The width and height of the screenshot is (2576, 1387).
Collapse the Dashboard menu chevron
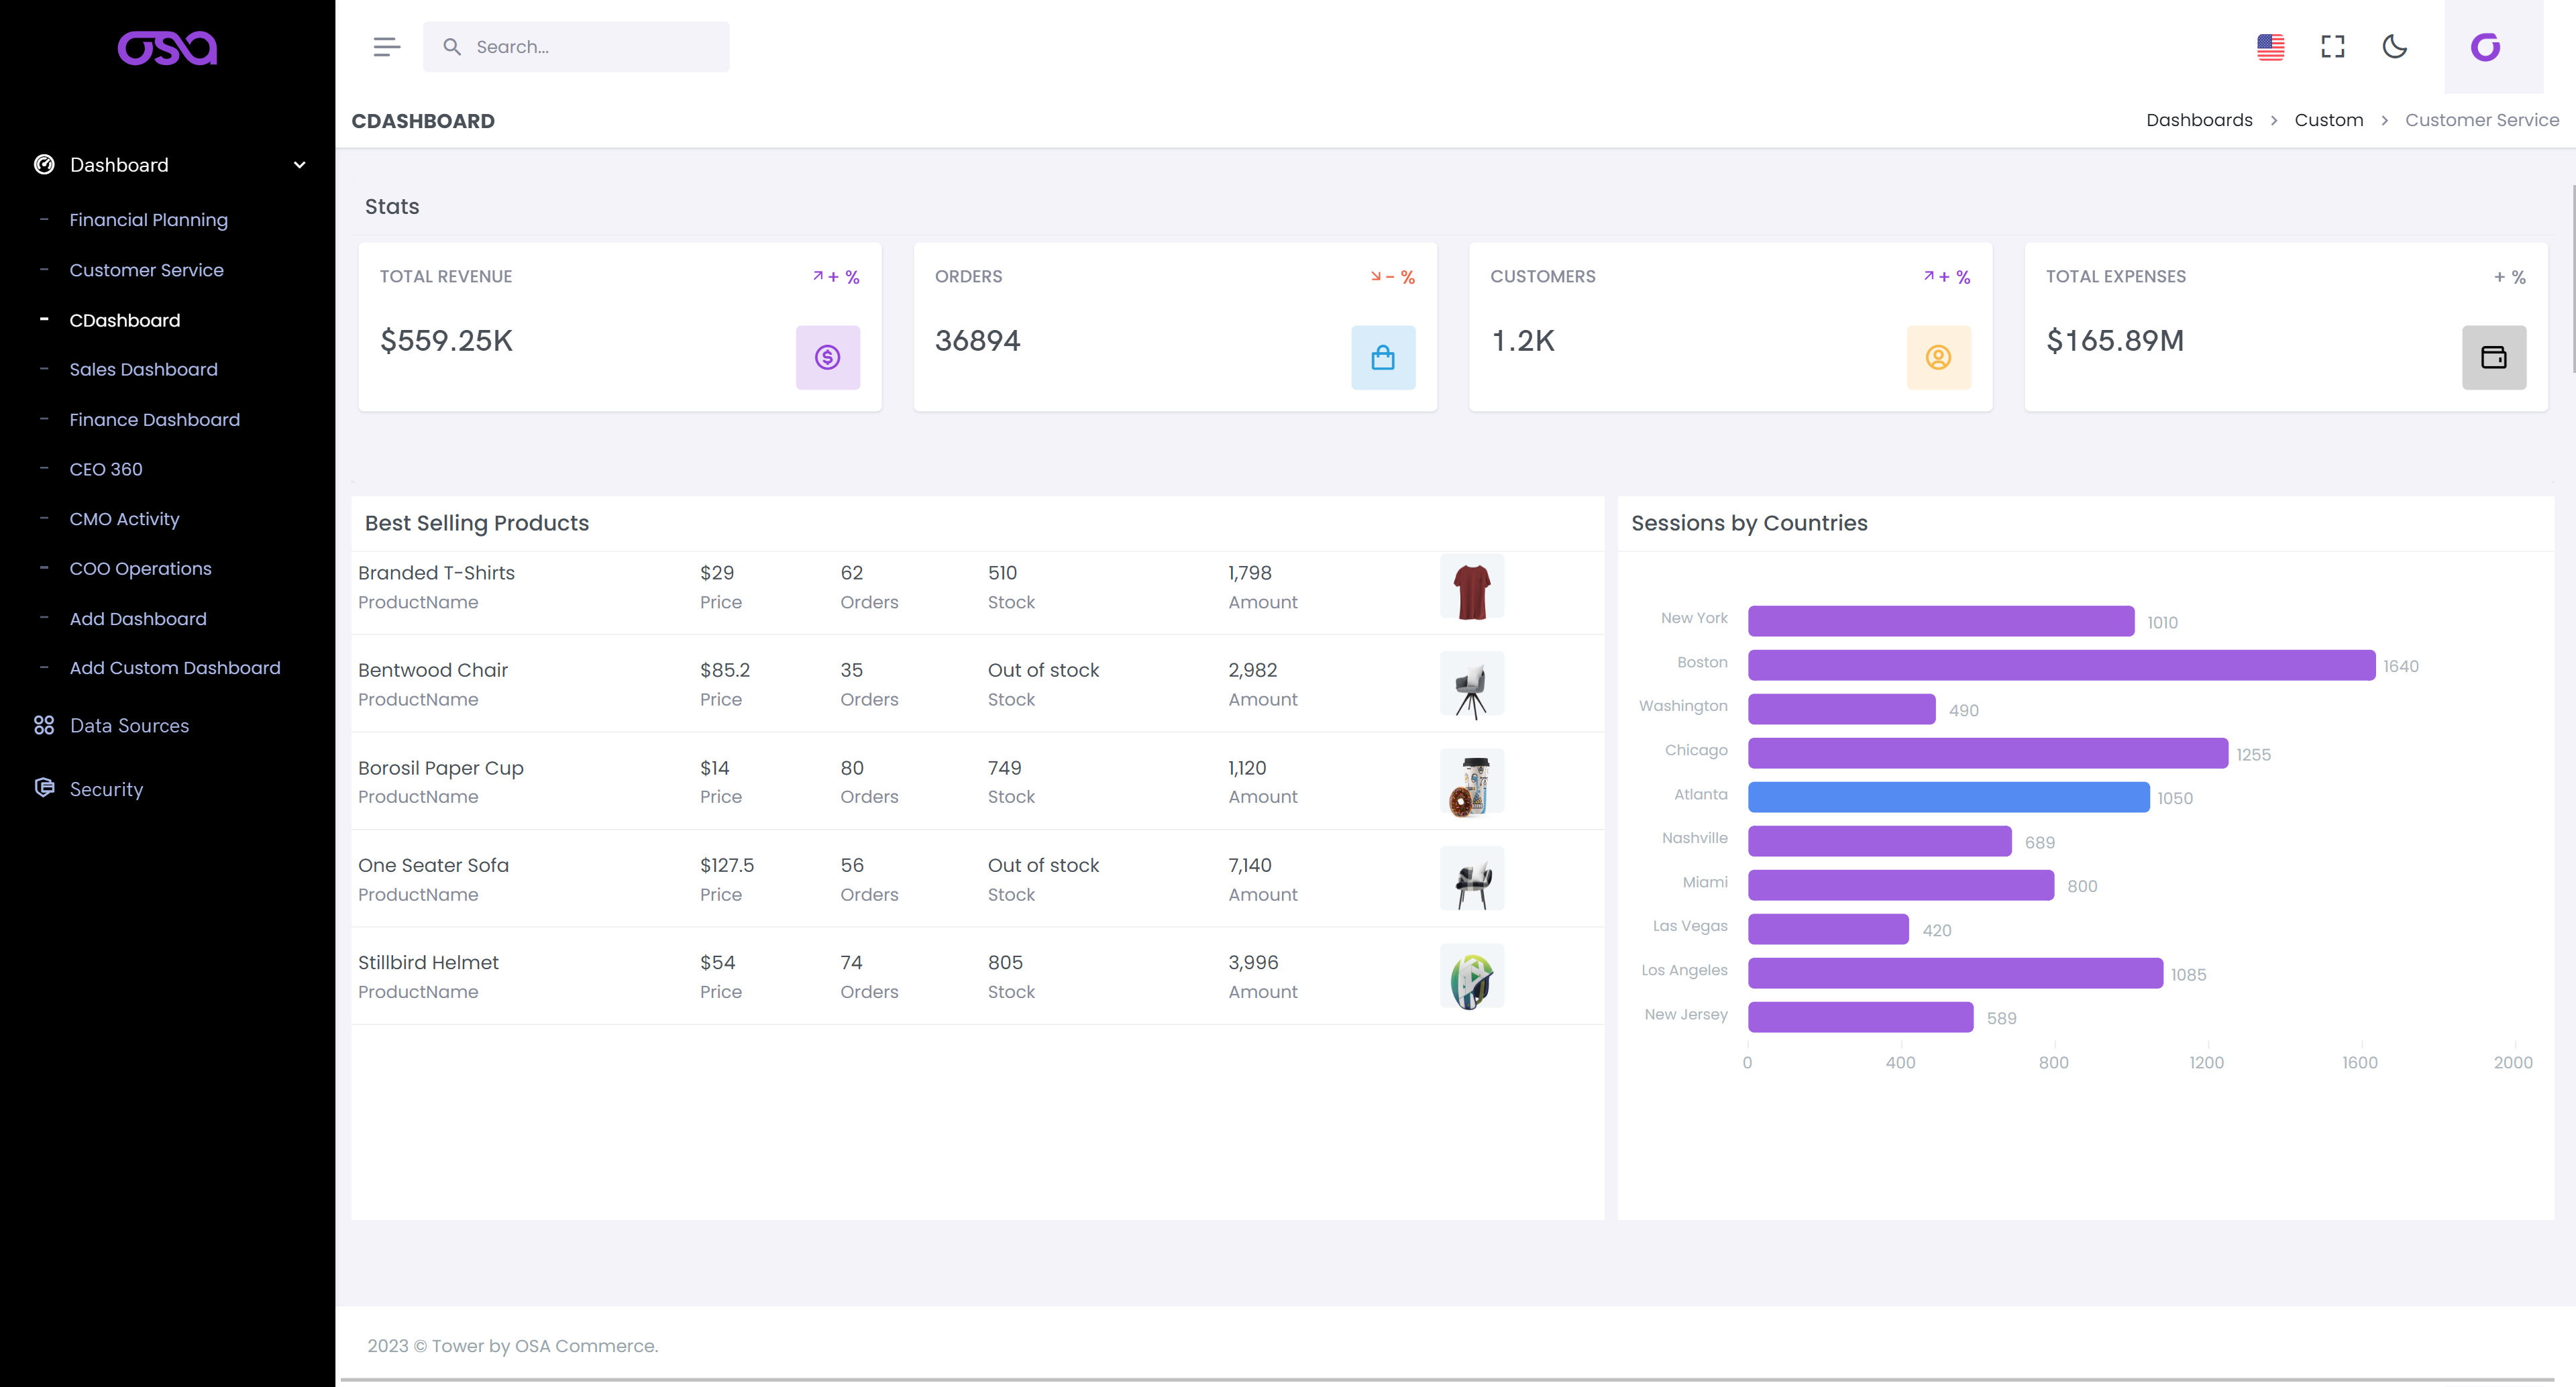pyautogui.click(x=299, y=164)
